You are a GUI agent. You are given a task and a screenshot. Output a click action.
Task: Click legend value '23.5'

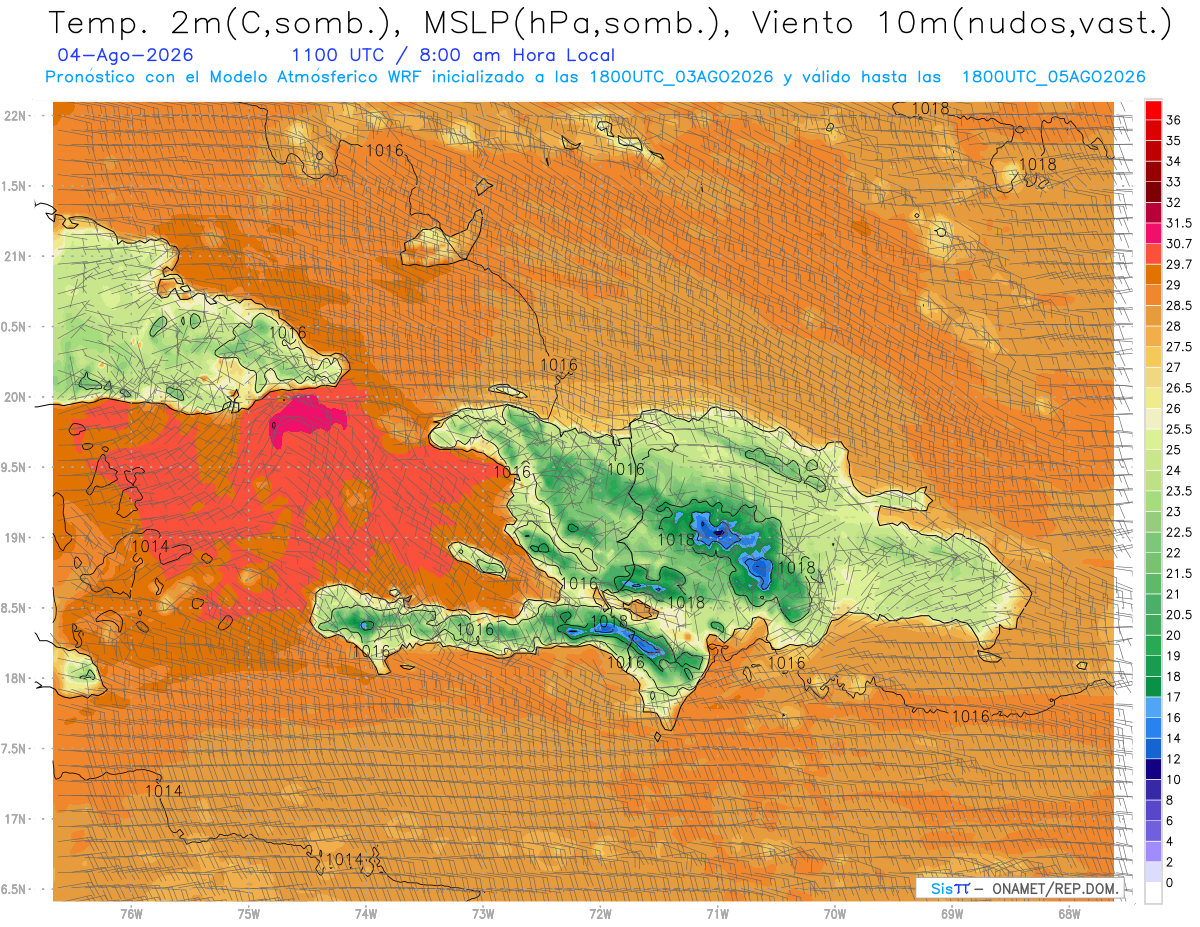[1179, 491]
